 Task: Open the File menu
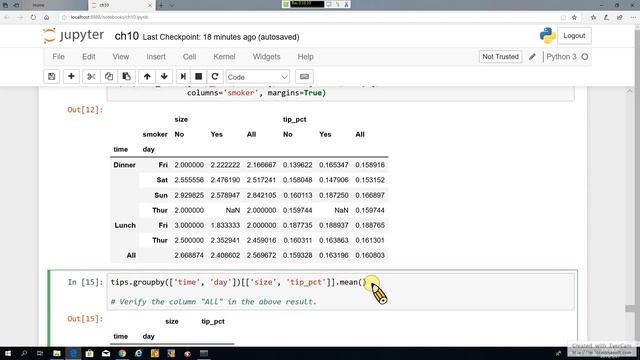[58, 57]
